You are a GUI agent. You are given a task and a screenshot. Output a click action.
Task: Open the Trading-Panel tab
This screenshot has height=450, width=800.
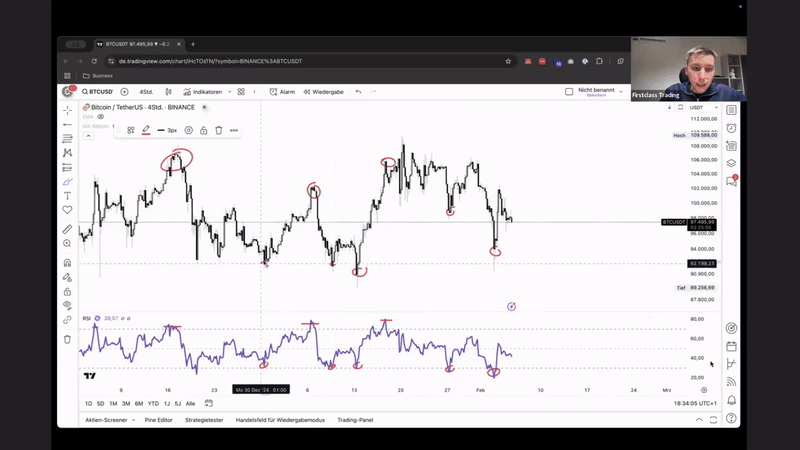coord(355,420)
